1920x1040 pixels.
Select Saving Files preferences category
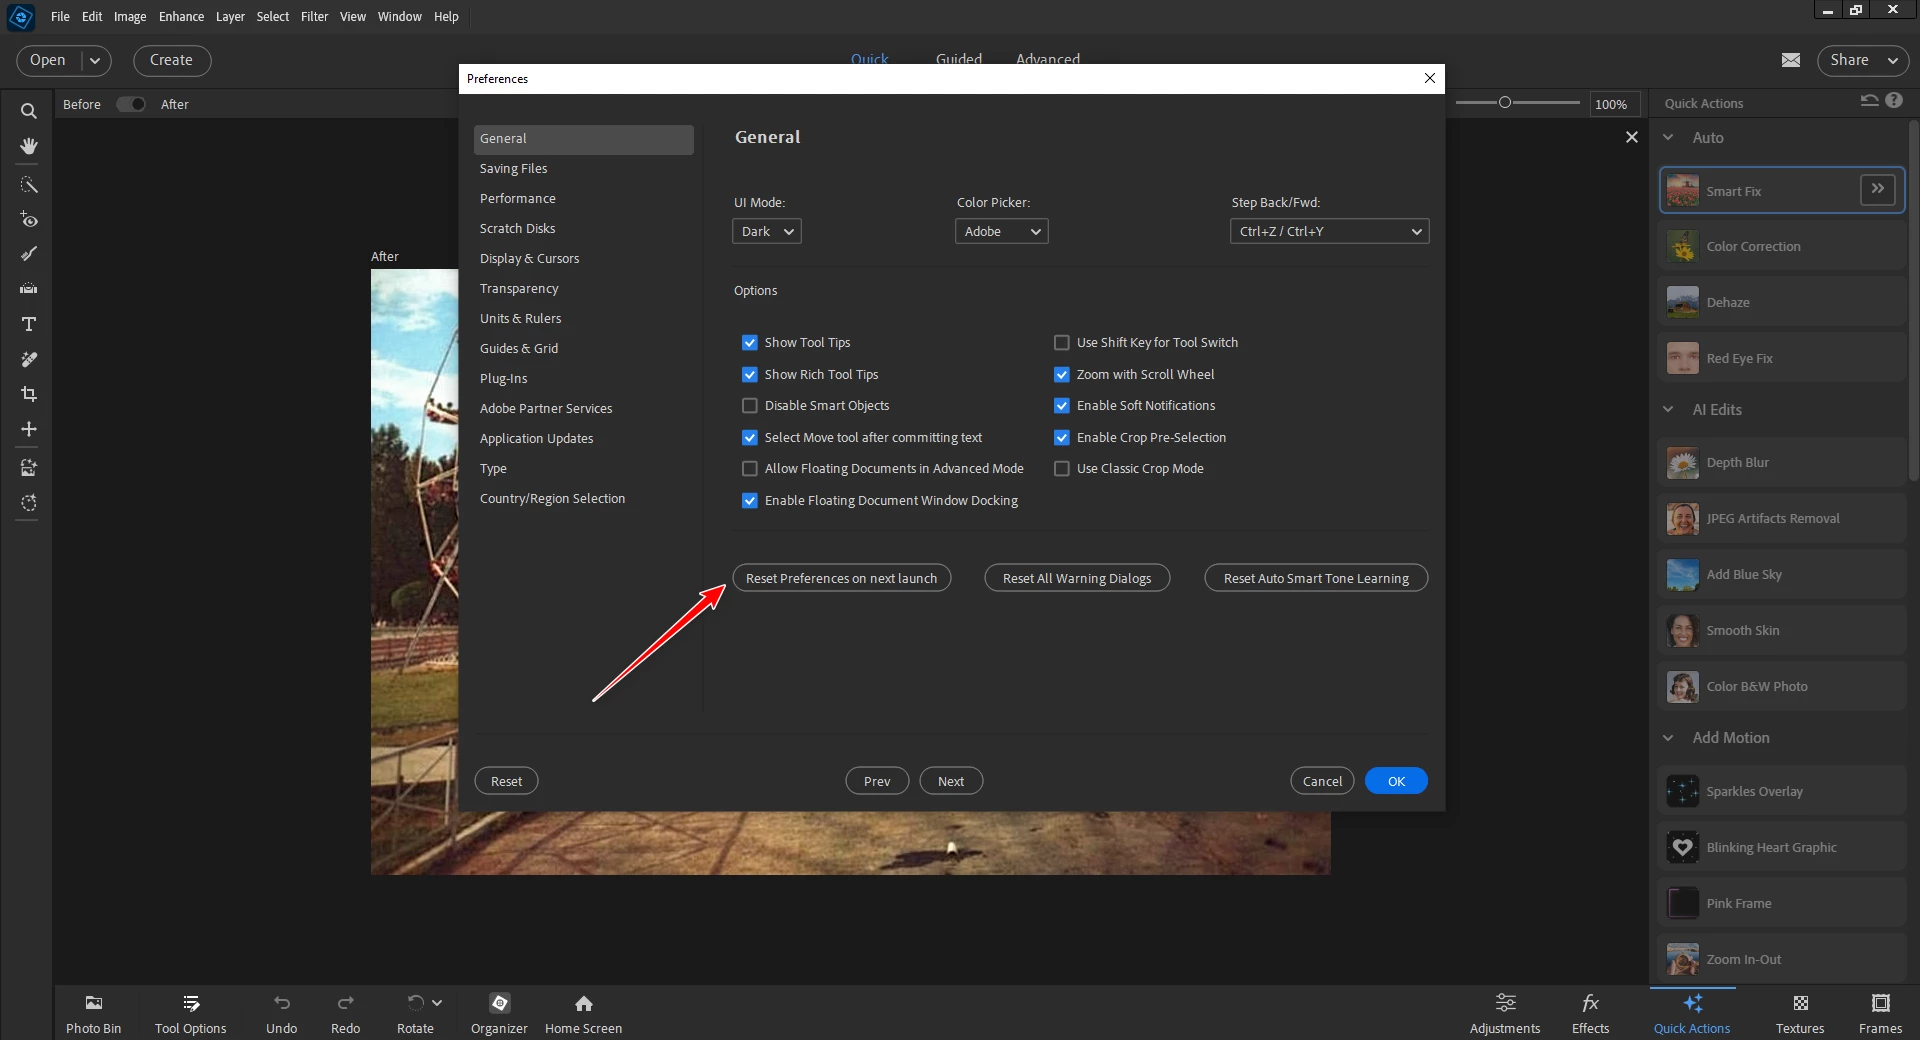coord(584,168)
